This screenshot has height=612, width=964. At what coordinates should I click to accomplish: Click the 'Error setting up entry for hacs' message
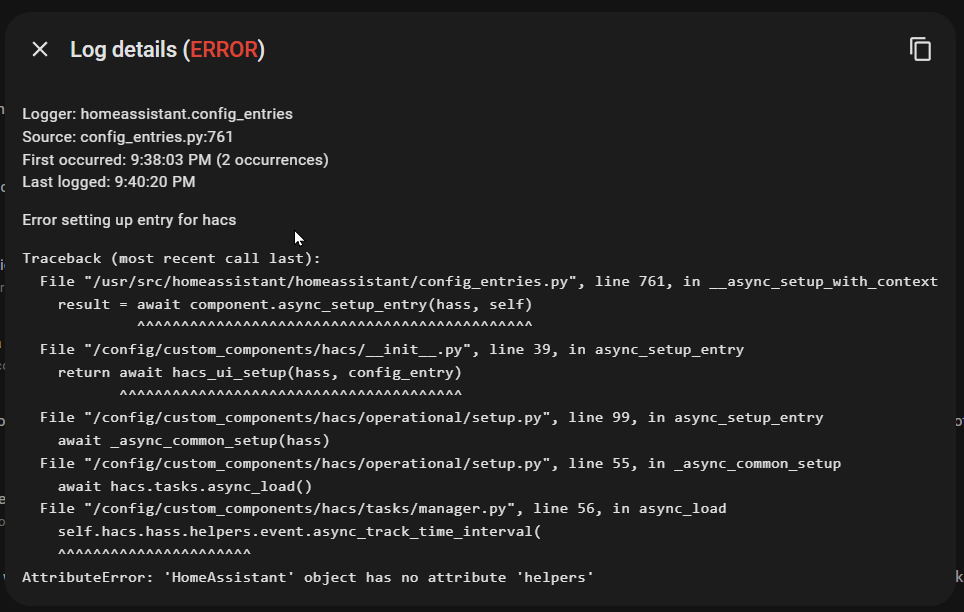point(129,220)
